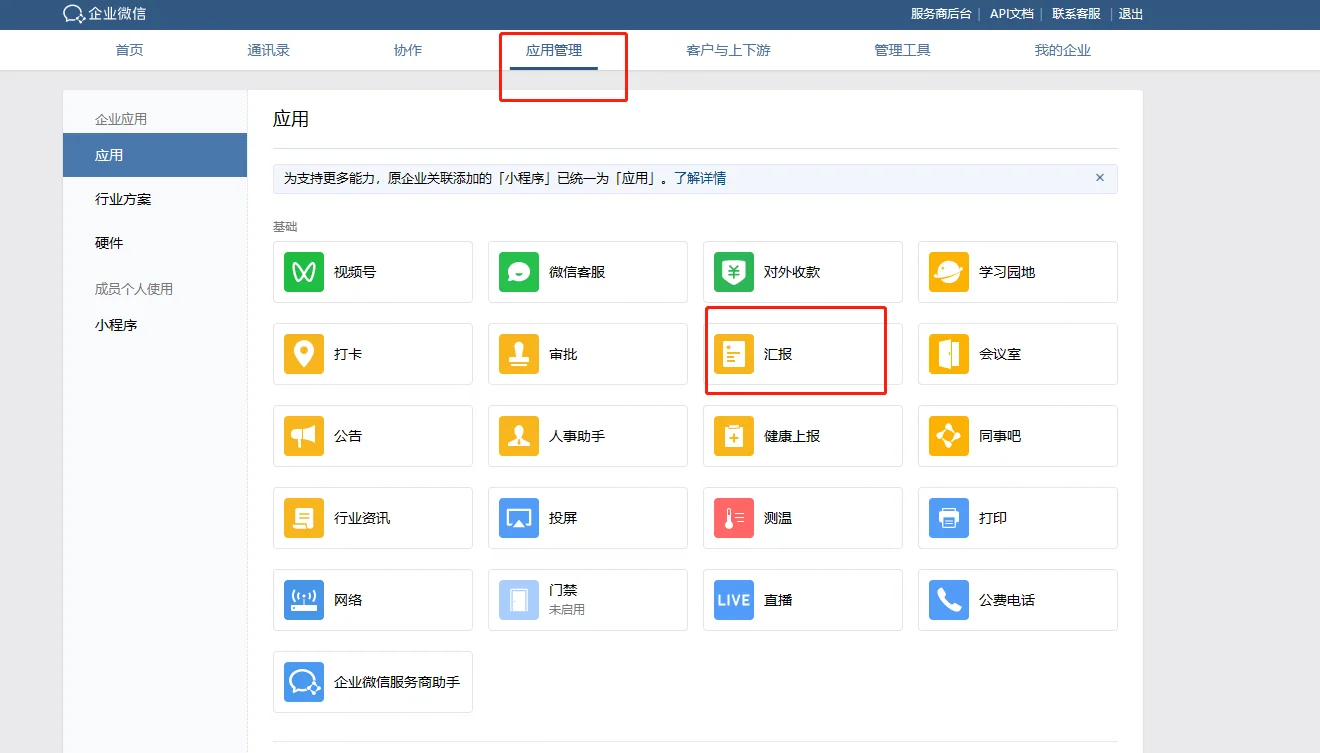Click the 公告 megaphone icon

tap(304, 436)
